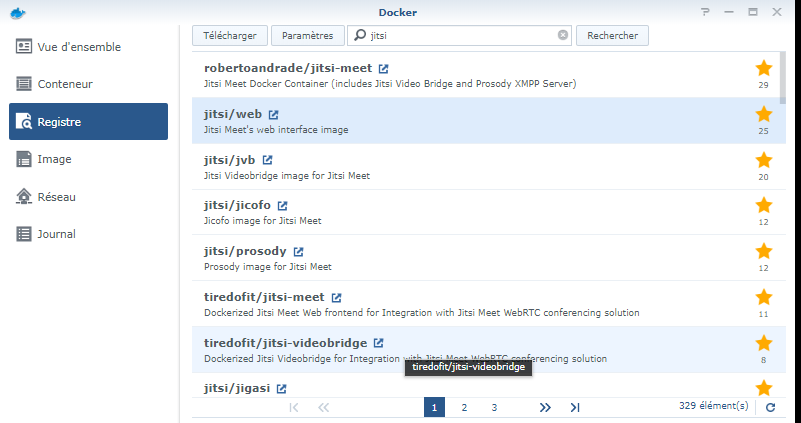Go to results page 2
Viewport: 801px width, 423px height.
click(464, 407)
